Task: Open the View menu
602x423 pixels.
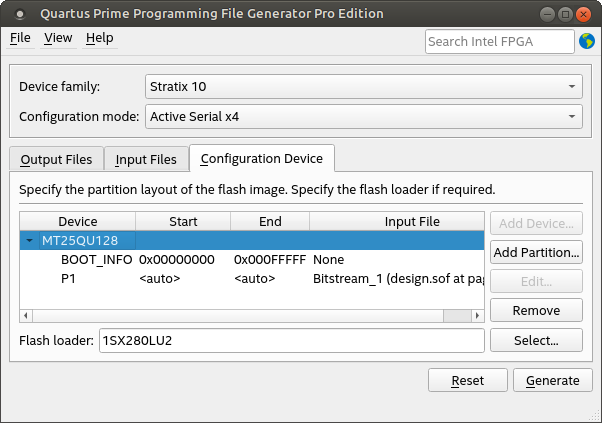Action: coord(58,38)
